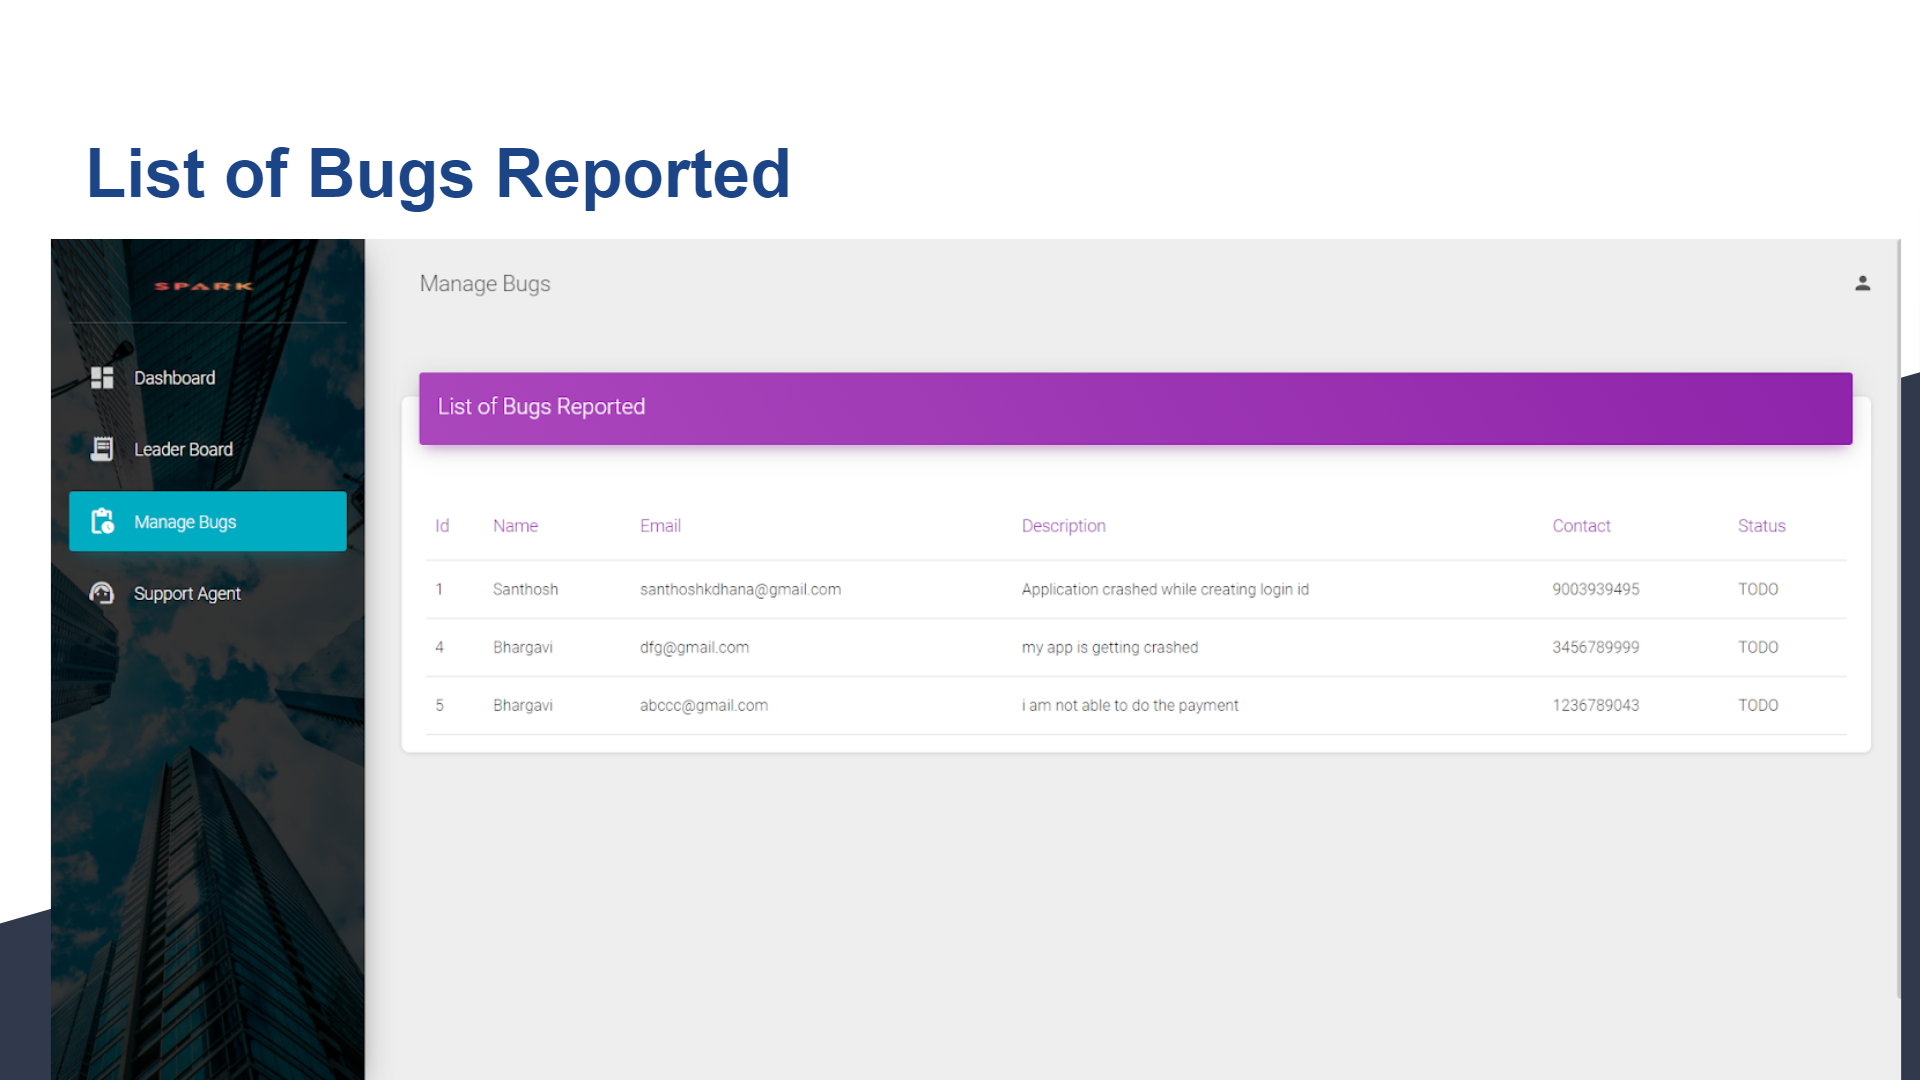The height and width of the screenshot is (1080, 1920).
Task: Open the user profile icon
Action: [x=1862, y=284]
